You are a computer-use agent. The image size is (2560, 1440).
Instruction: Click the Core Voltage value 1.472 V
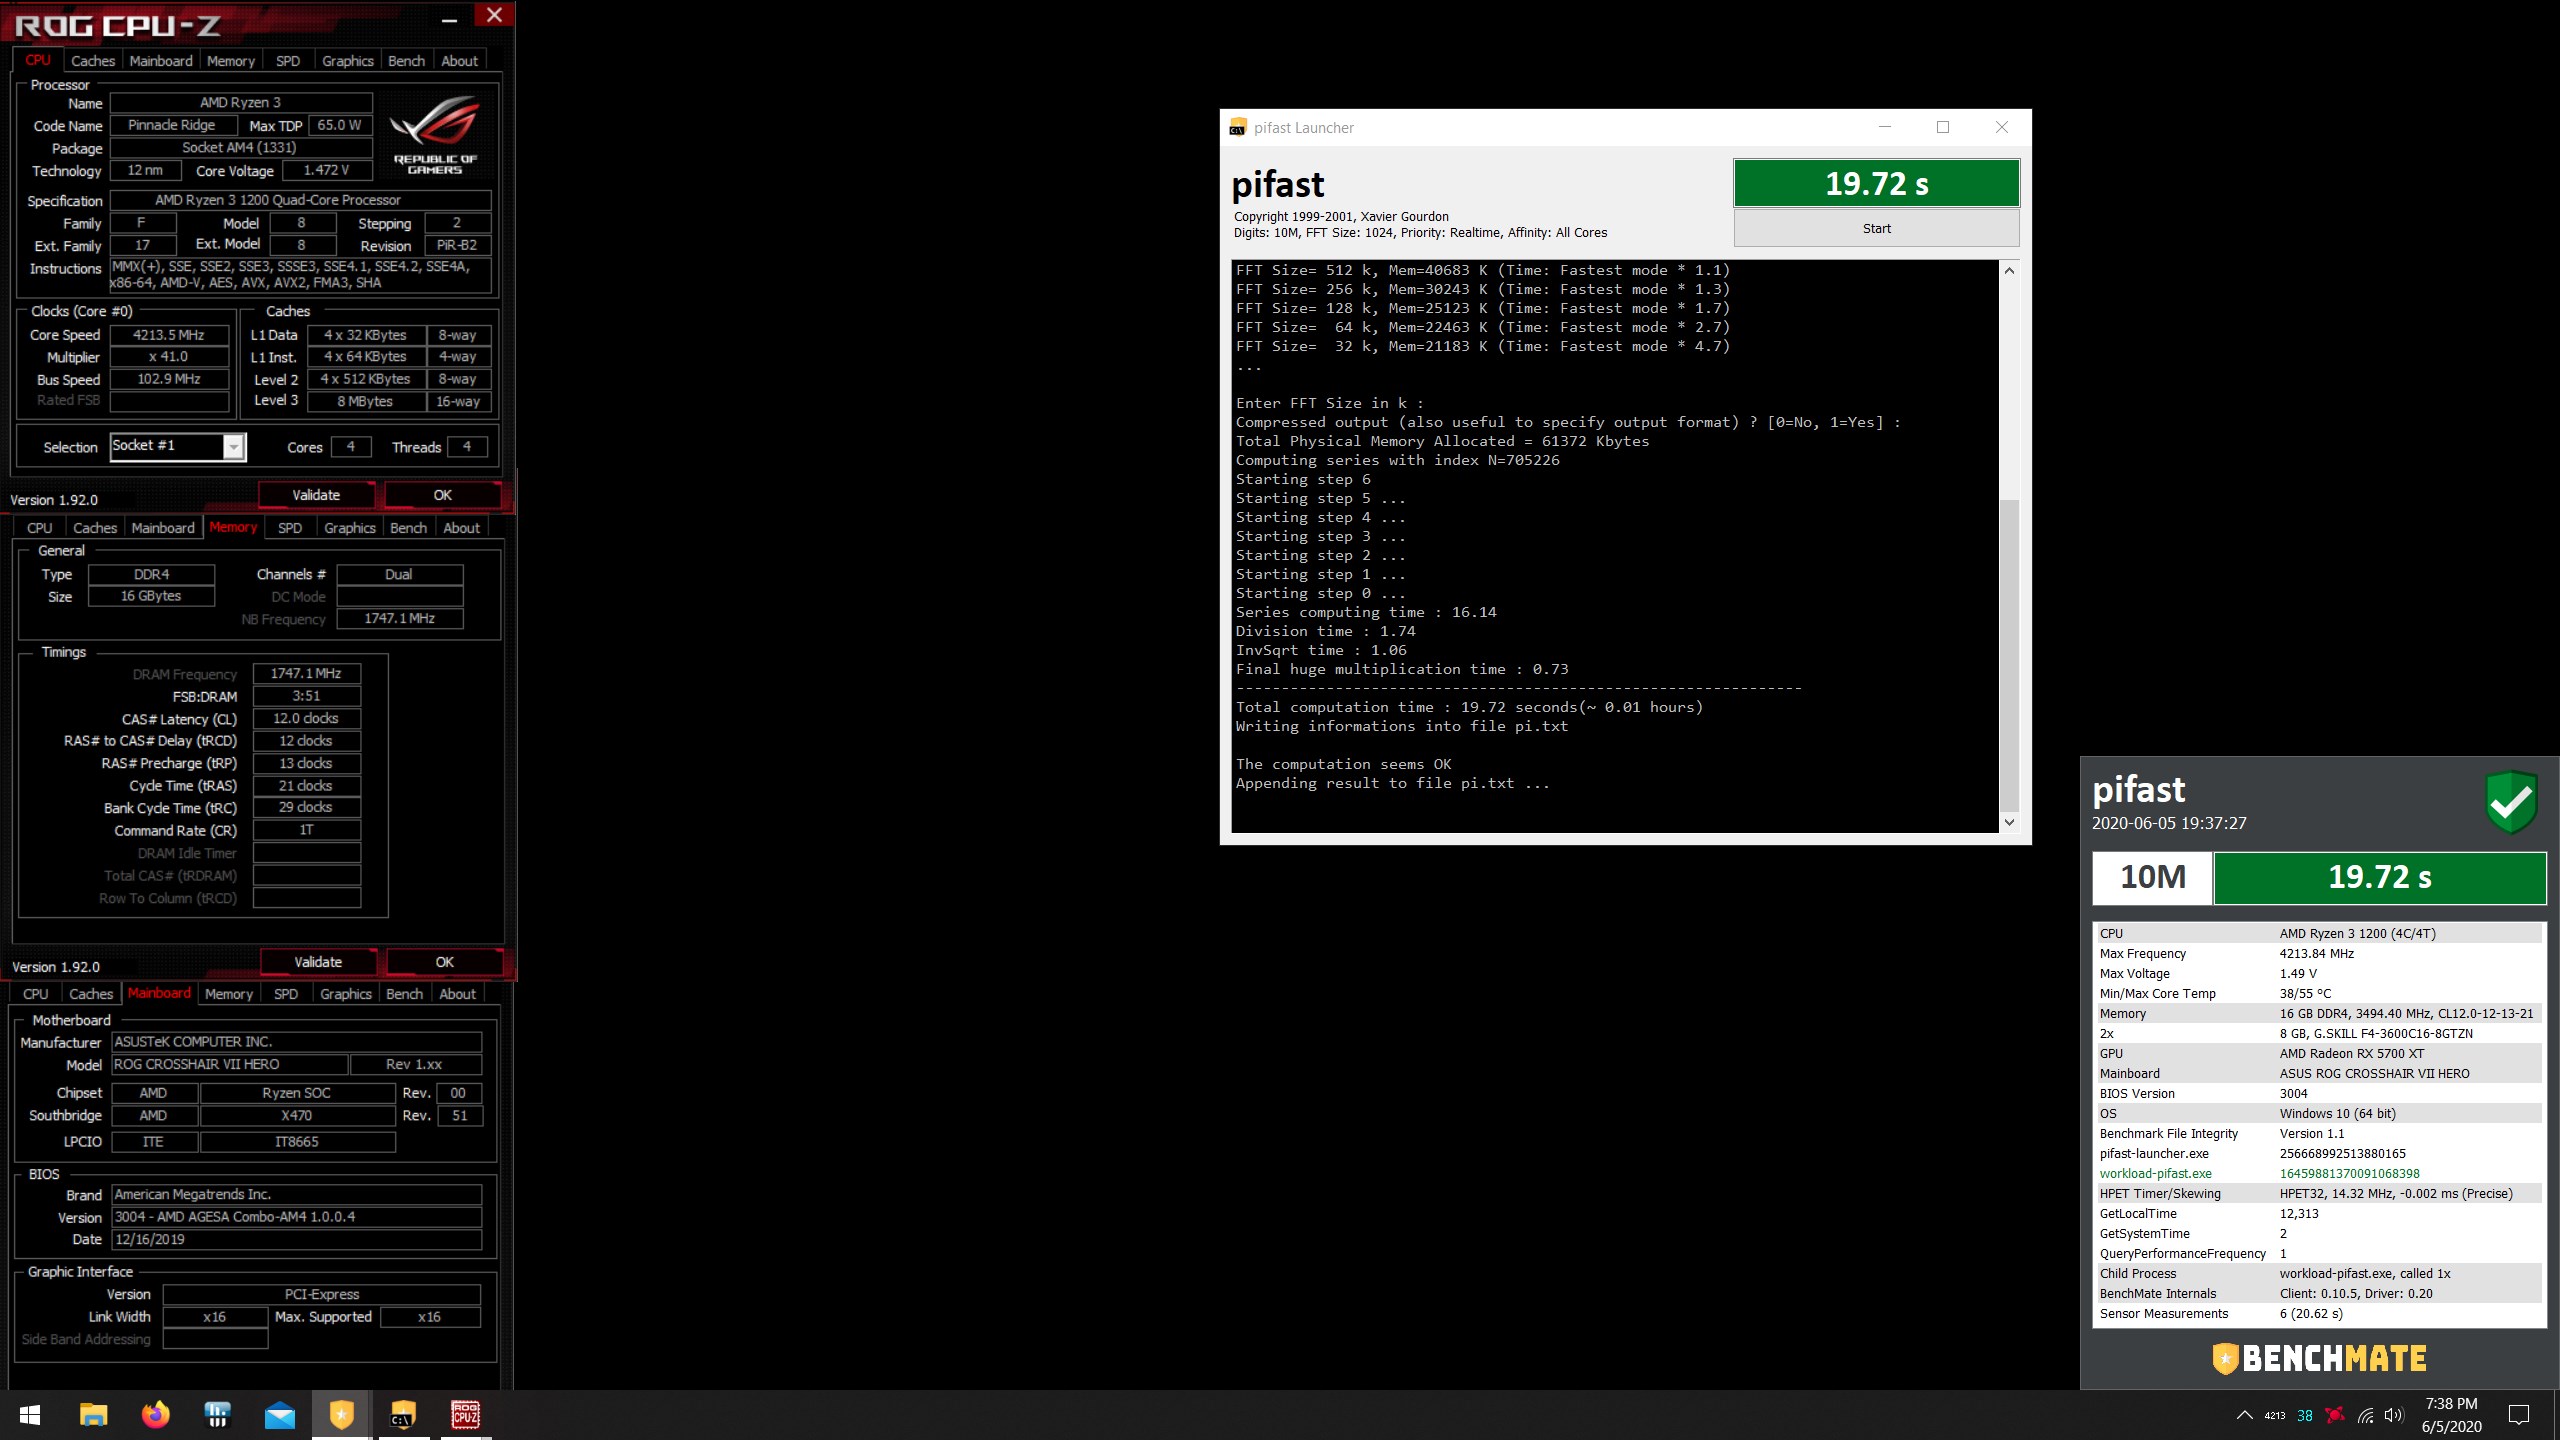tap(326, 170)
